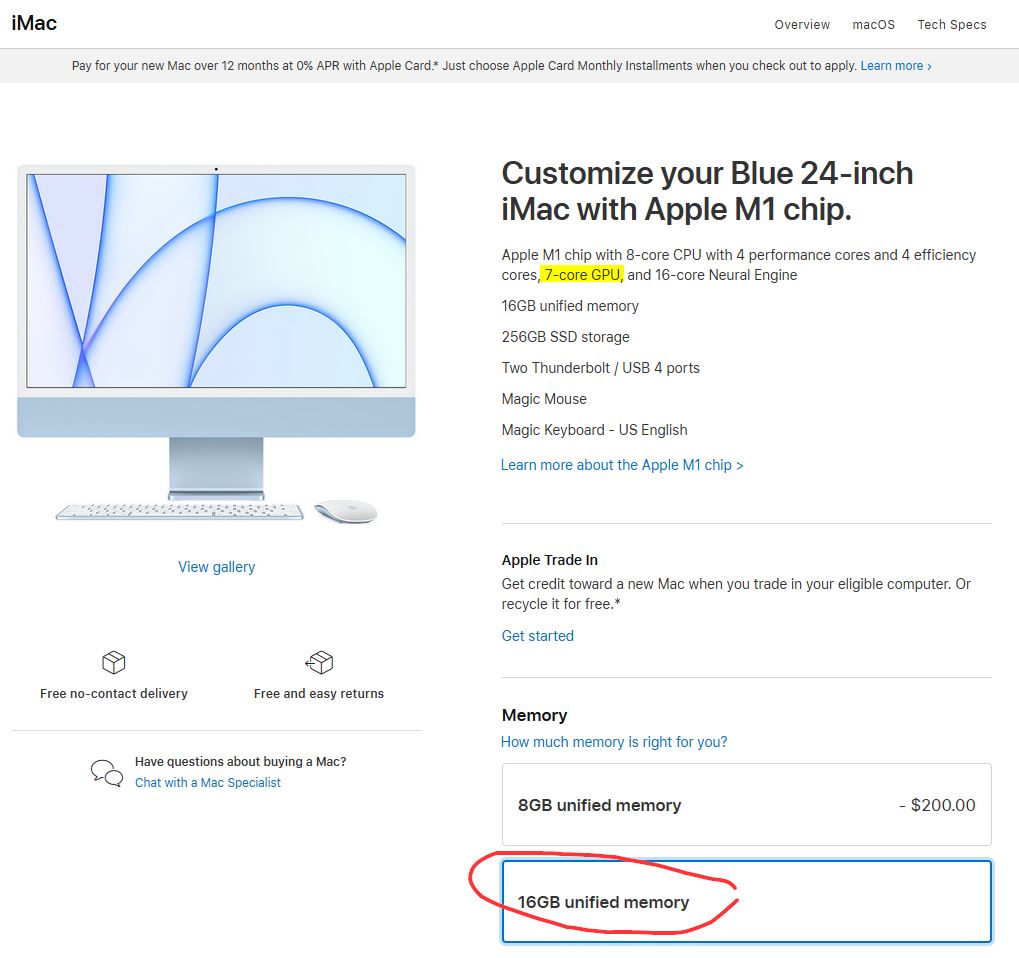Viewport: 1019px width, 958px height.
Task: Select the 8GB unified memory option
Action: (x=747, y=805)
